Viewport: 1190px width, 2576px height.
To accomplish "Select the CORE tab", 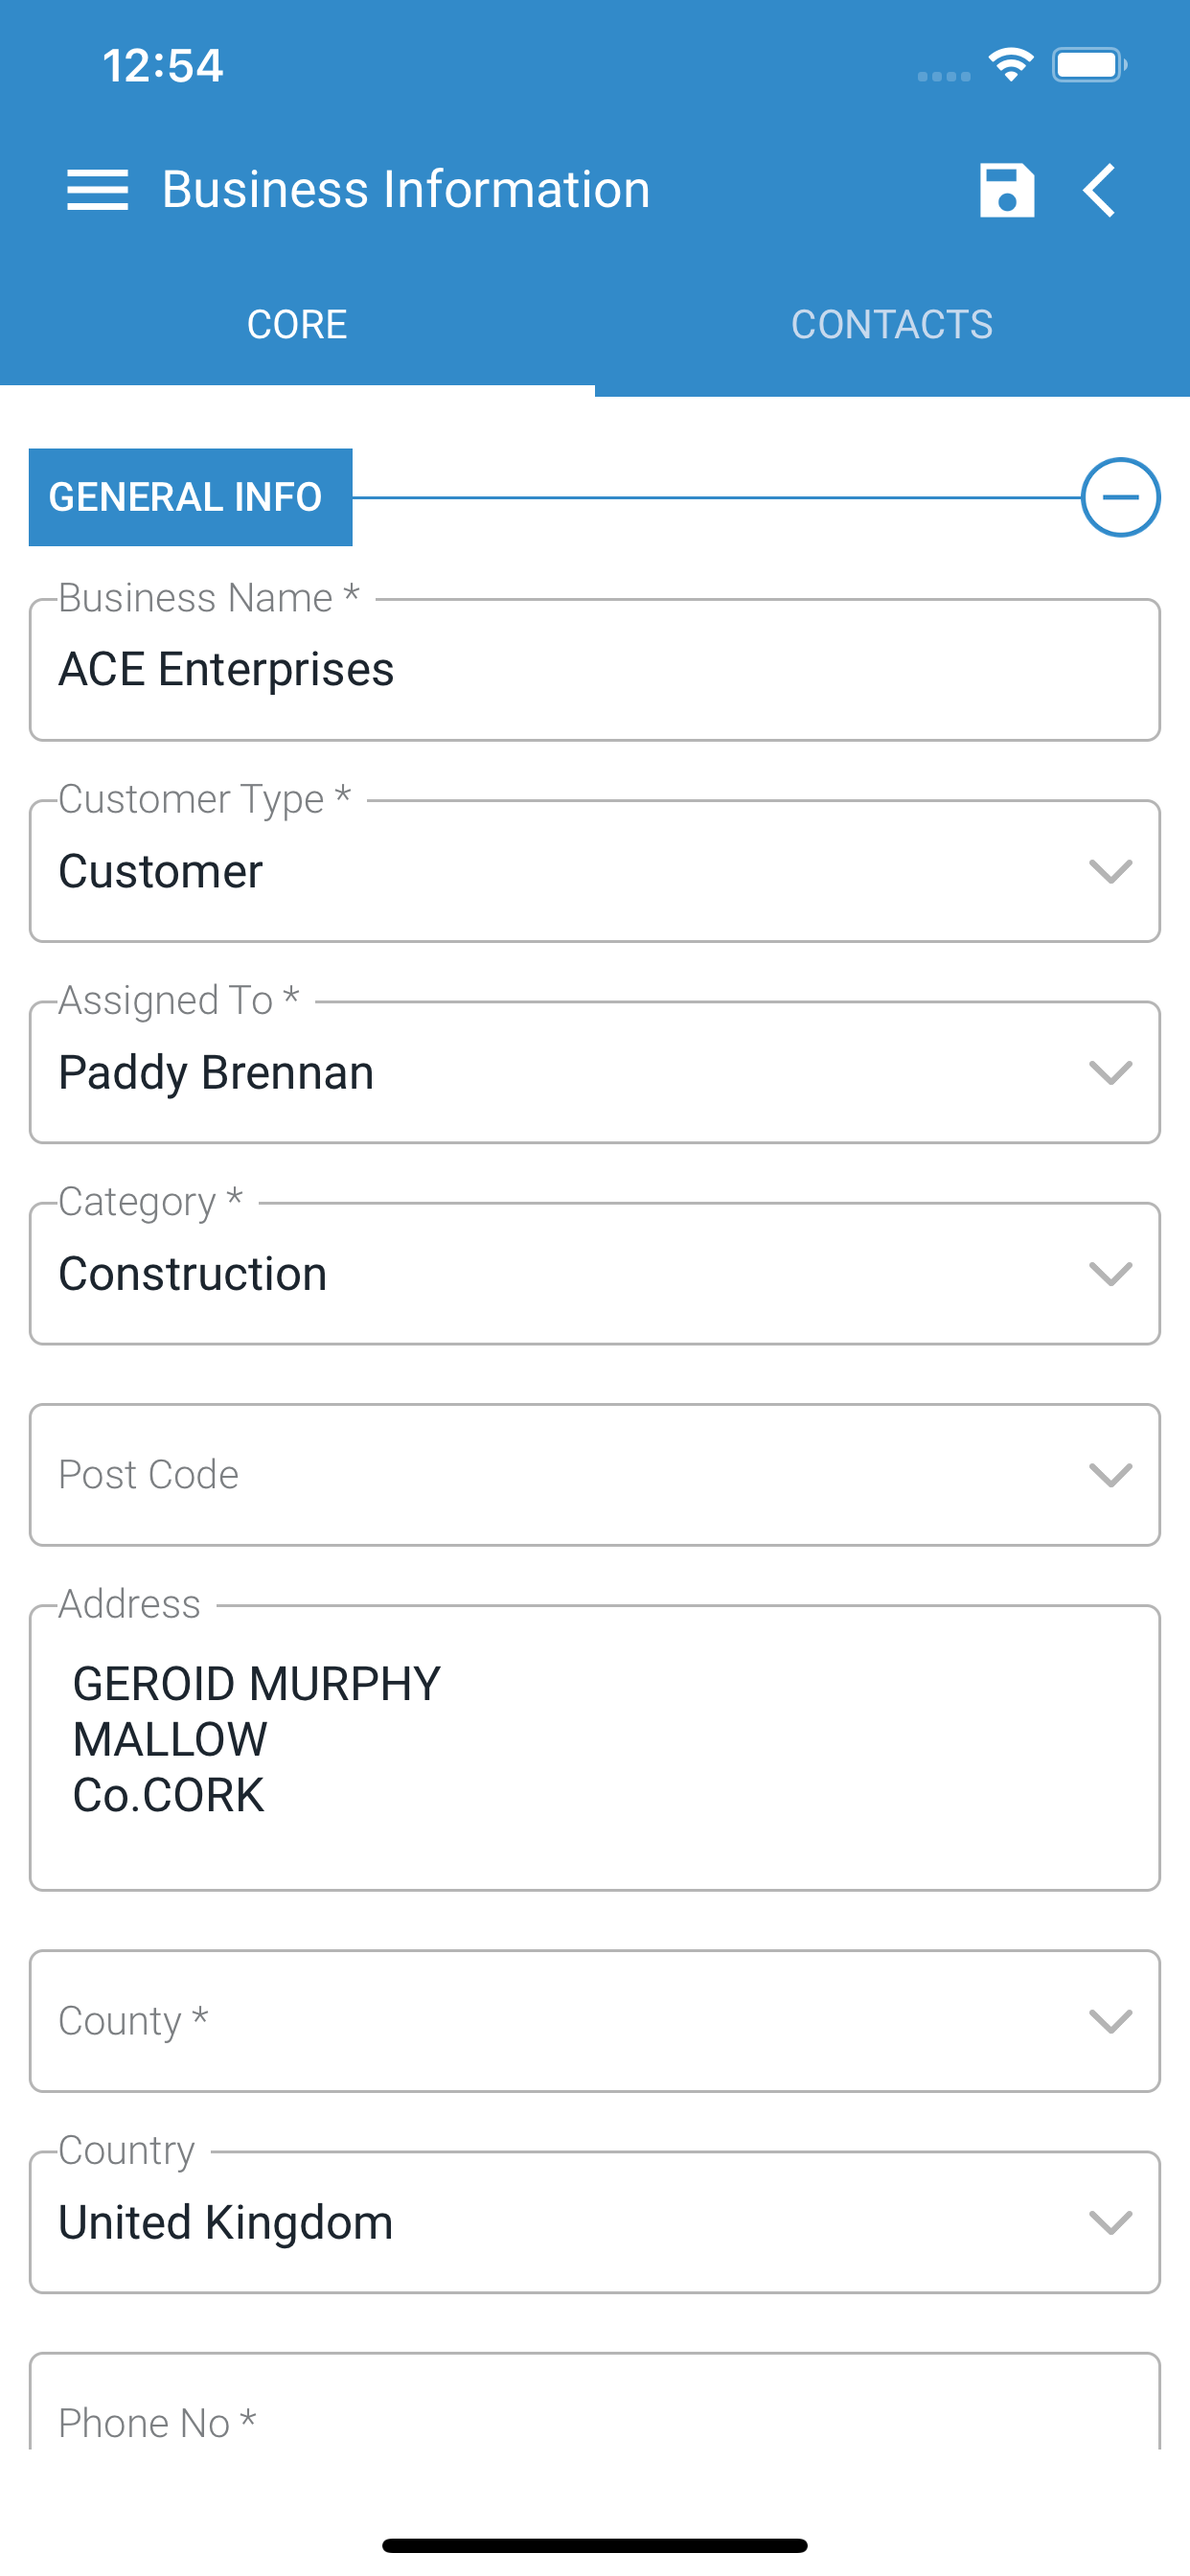I will point(297,325).
